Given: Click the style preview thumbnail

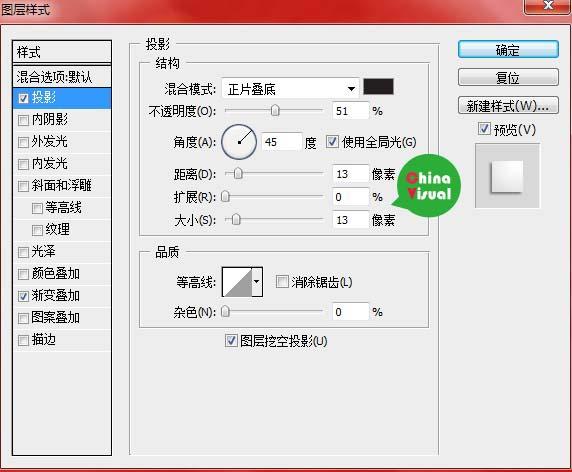Looking at the screenshot, I should click(x=507, y=176).
